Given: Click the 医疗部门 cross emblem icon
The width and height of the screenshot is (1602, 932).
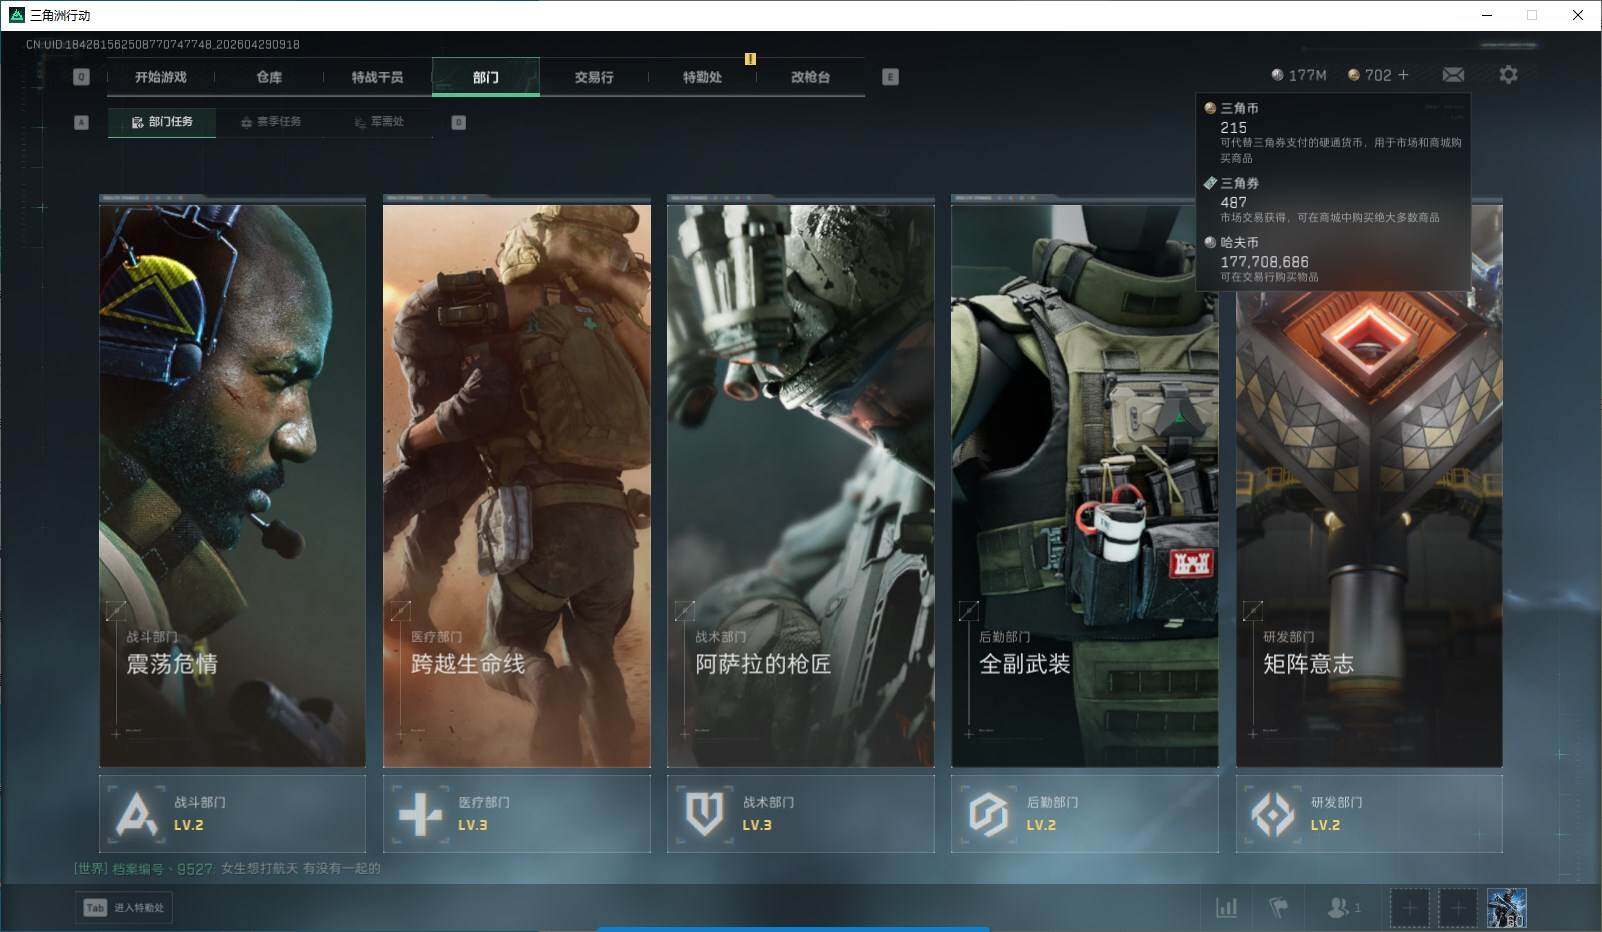Looking at the screenshot, I should [420, 814].
